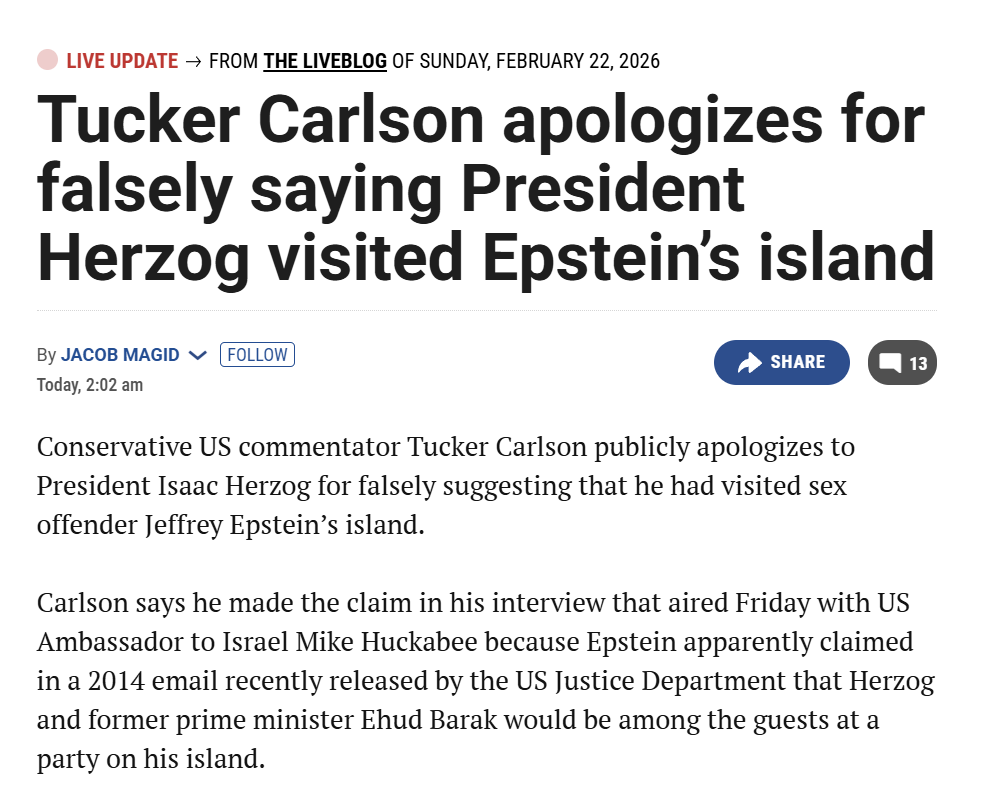Click the By label before author name

46,355
